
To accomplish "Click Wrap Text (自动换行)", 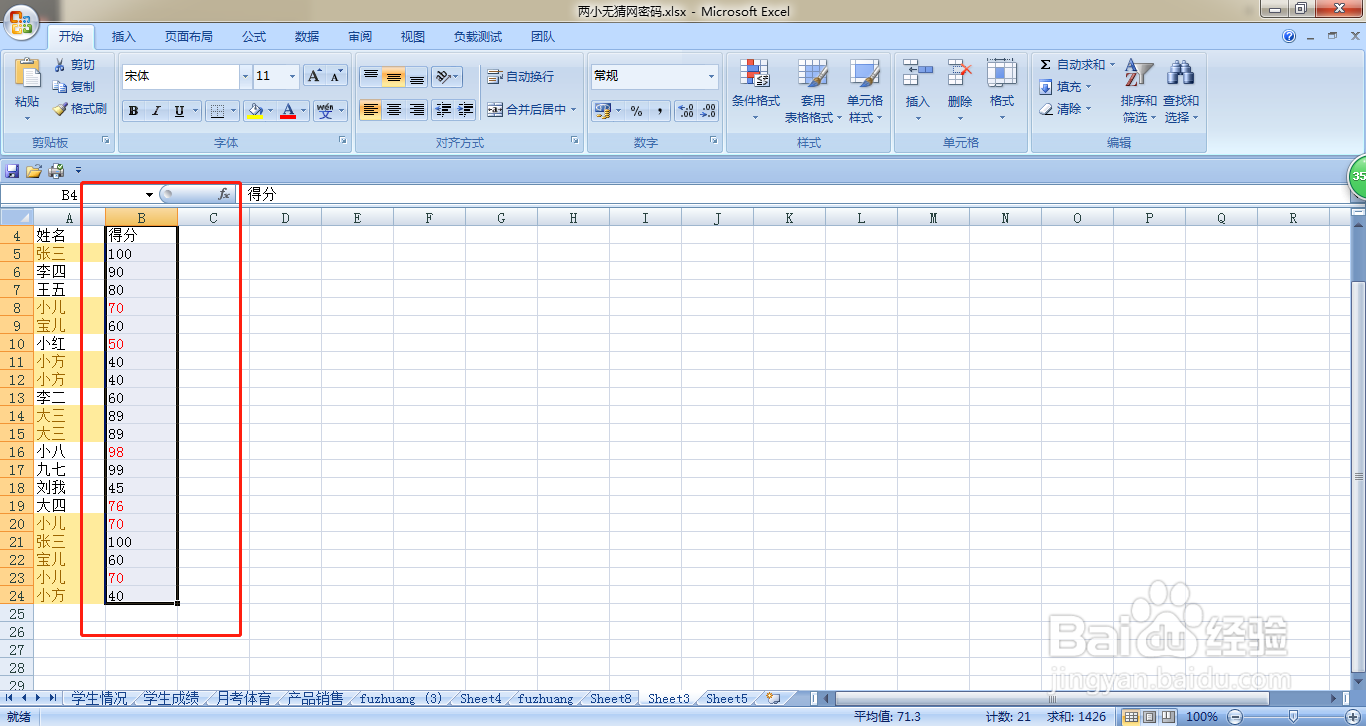I will click(520, 76).
